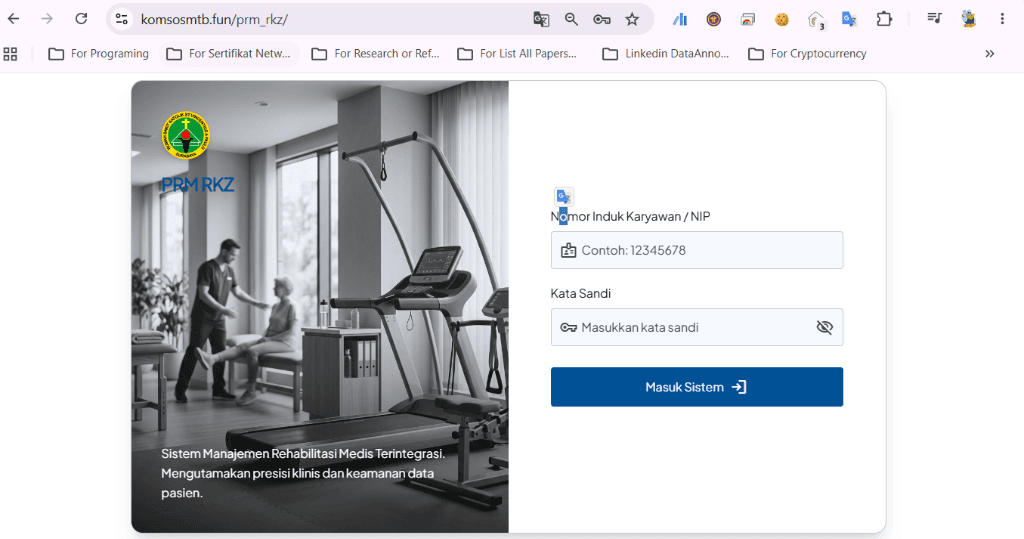
Task: Click the Kata Sandi label
Action: (x=581, y=293)
